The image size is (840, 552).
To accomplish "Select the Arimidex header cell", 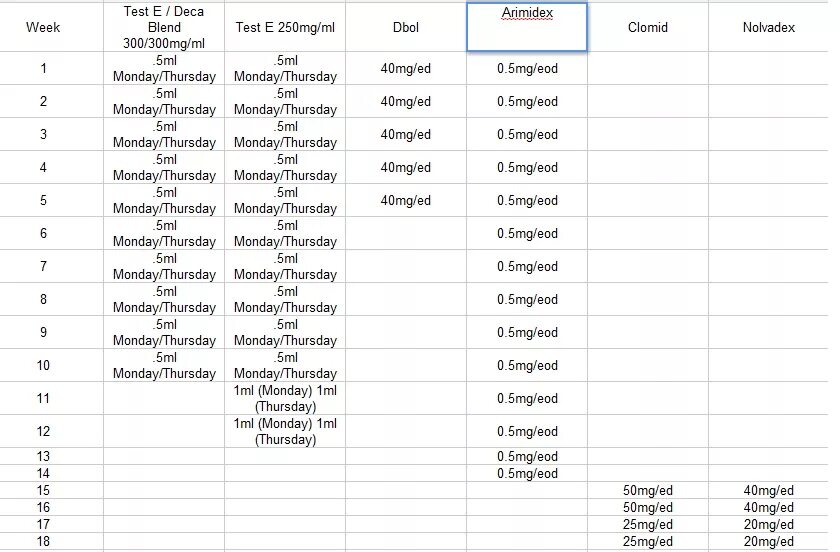I will (527, 27).
